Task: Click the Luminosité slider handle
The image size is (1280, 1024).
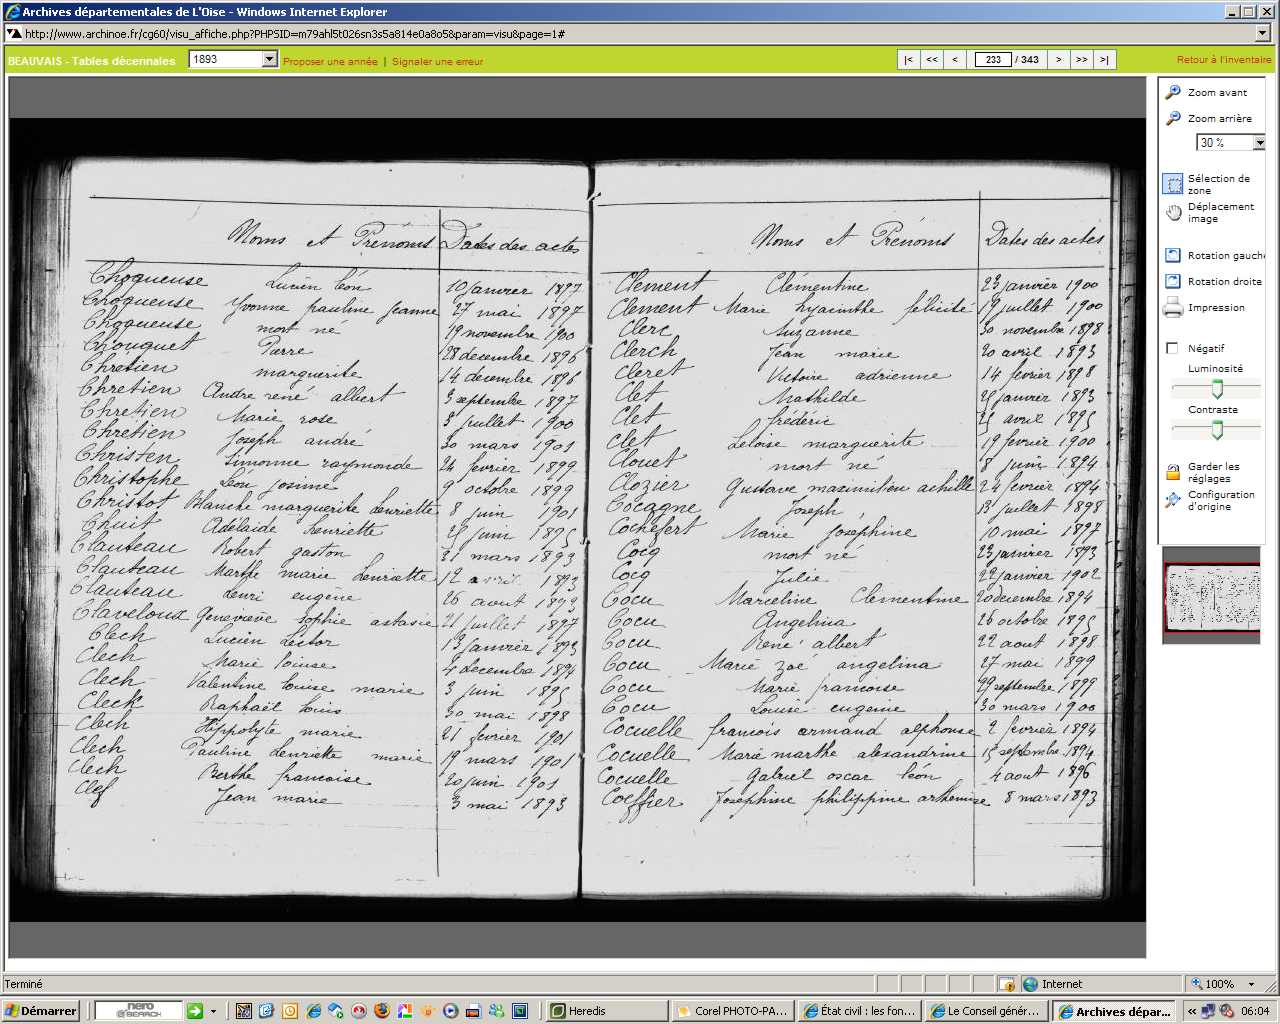Action: click(x=1217, y=389)
